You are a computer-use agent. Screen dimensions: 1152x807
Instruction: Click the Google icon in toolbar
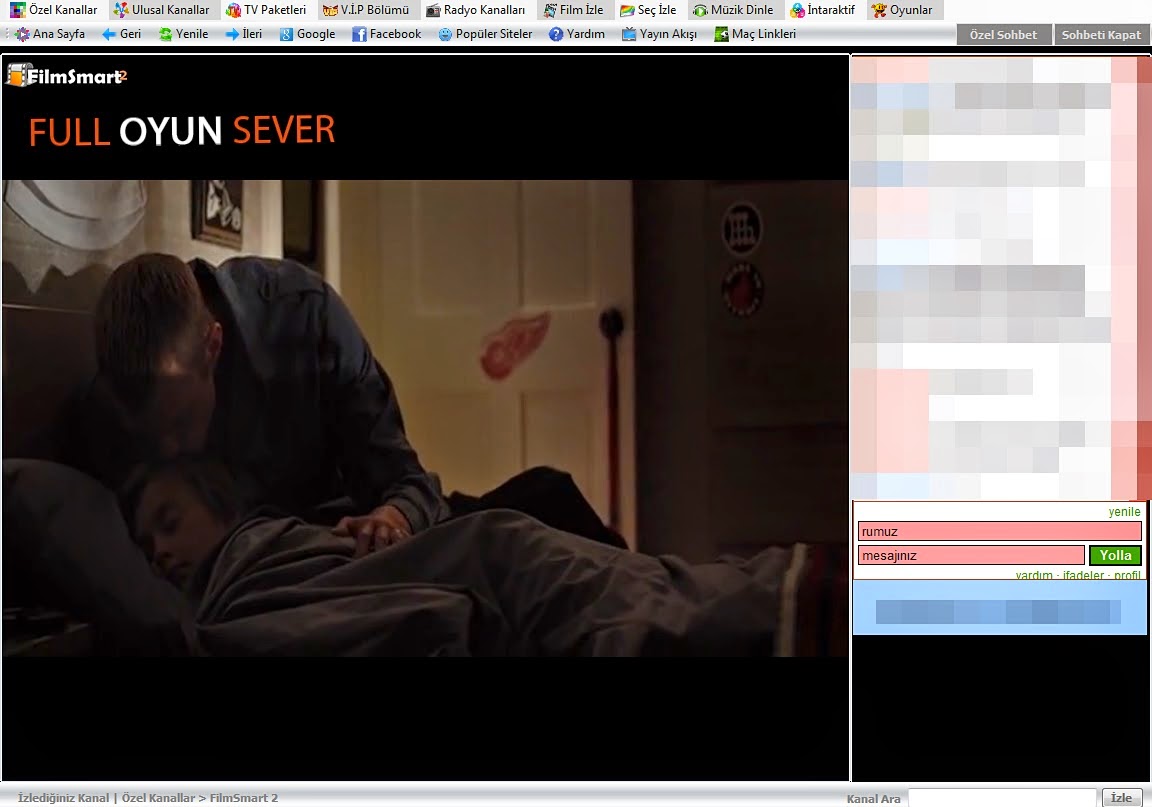click(x=287, y=35)
